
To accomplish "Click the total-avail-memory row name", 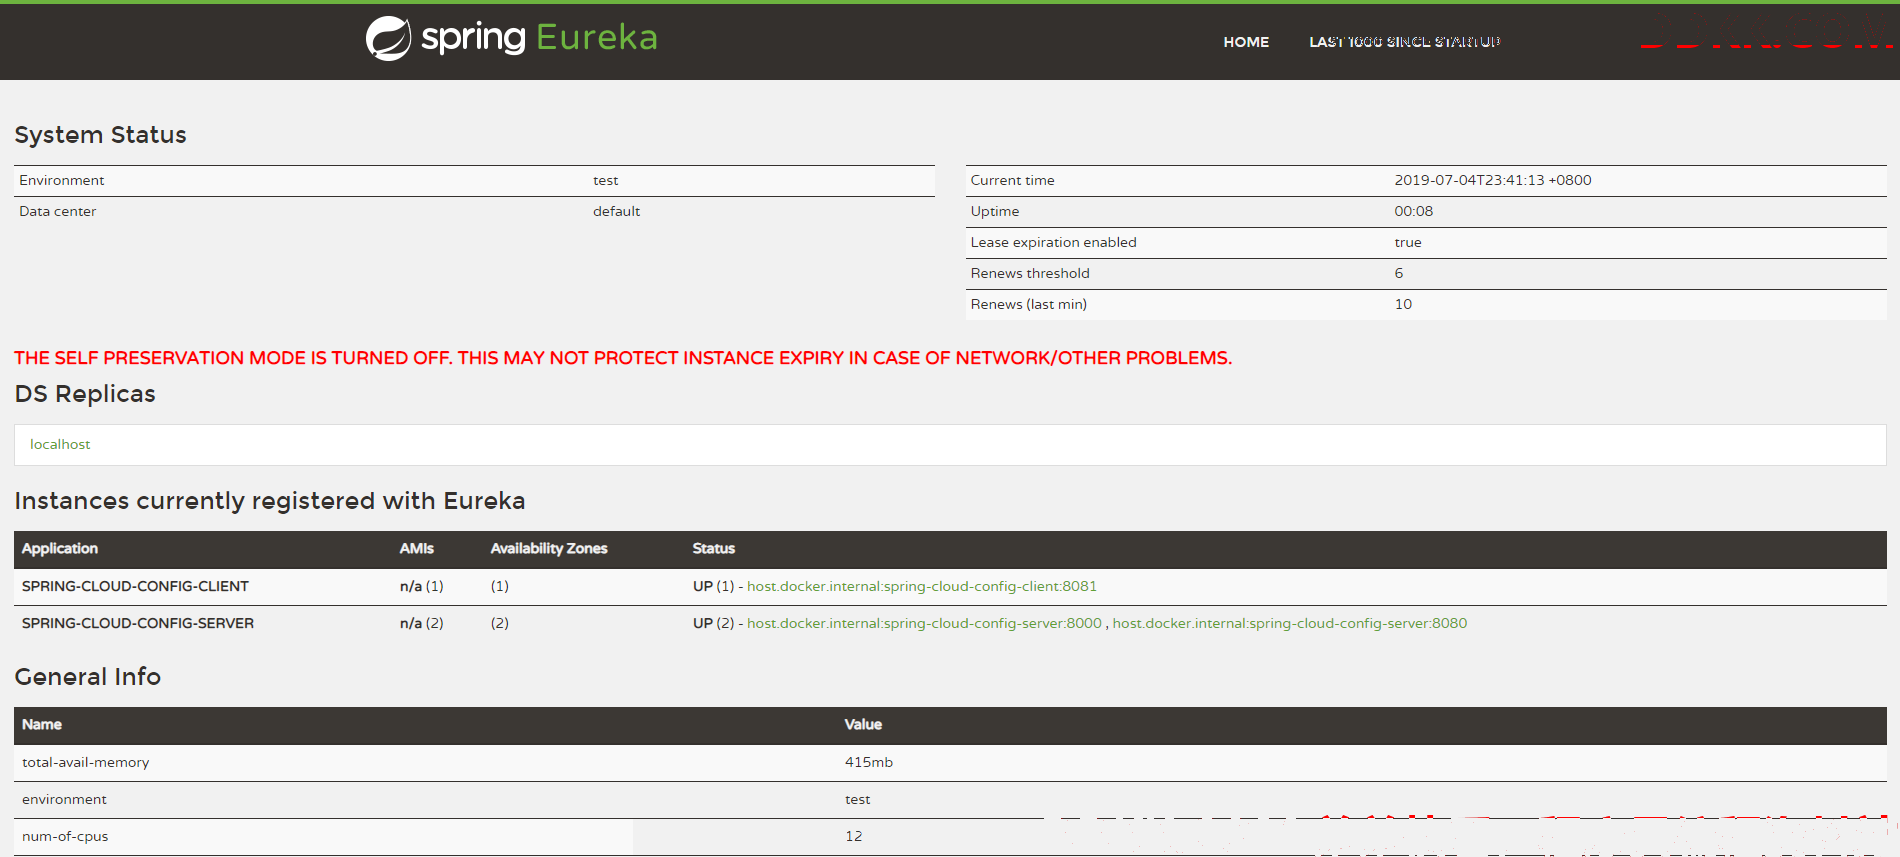I will 86,762.
